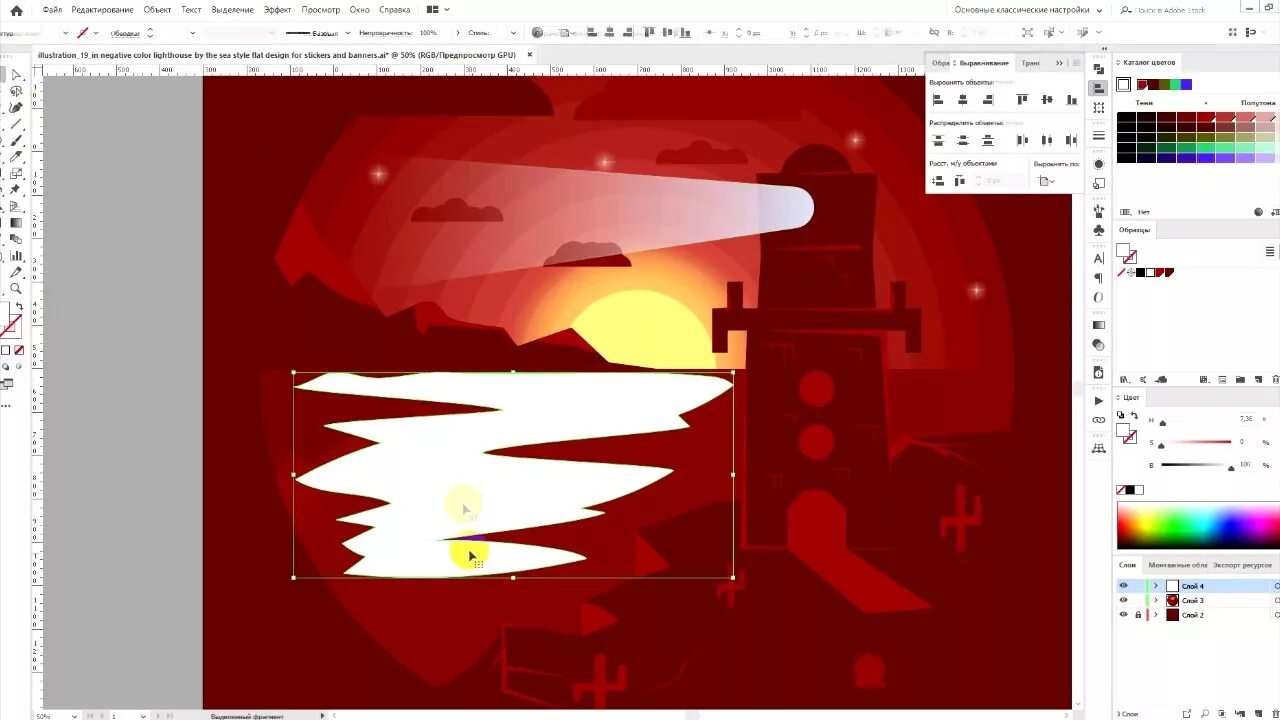The image size is (1280, 720).
Task: Unlock layer Слой 2 with lock icon
Action: (1137, 615)
